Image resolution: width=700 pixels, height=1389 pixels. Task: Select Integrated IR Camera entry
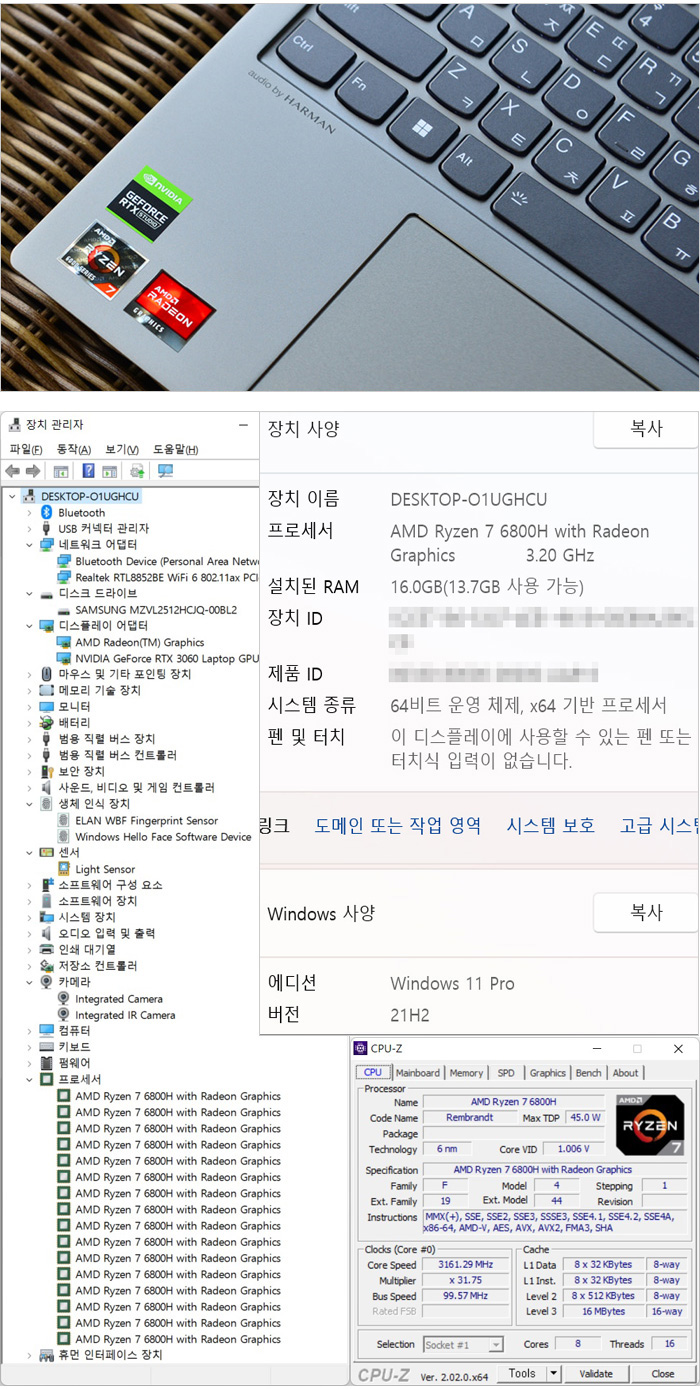pyautogui.click(x=125, y=1014)
